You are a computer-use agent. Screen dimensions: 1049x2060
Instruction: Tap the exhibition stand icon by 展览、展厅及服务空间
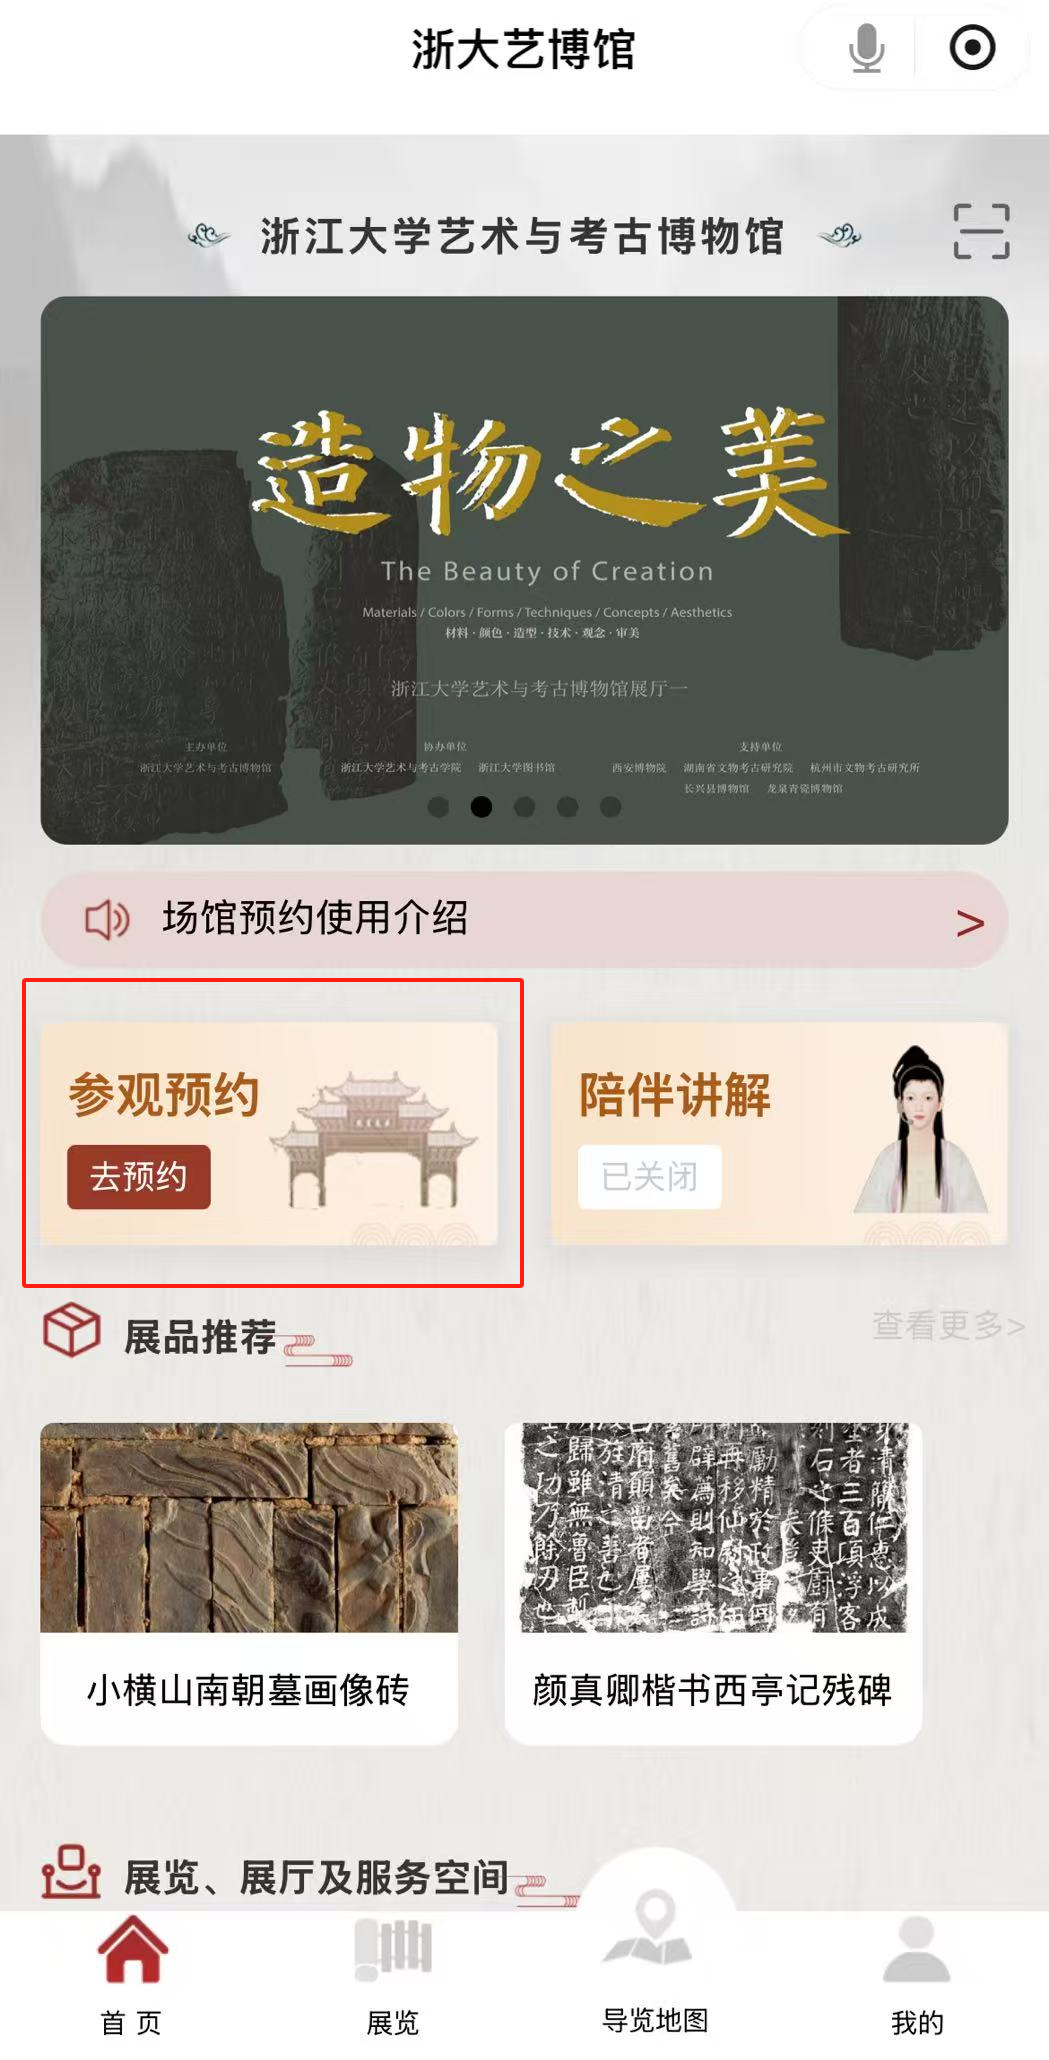(x=71, y=1872)
